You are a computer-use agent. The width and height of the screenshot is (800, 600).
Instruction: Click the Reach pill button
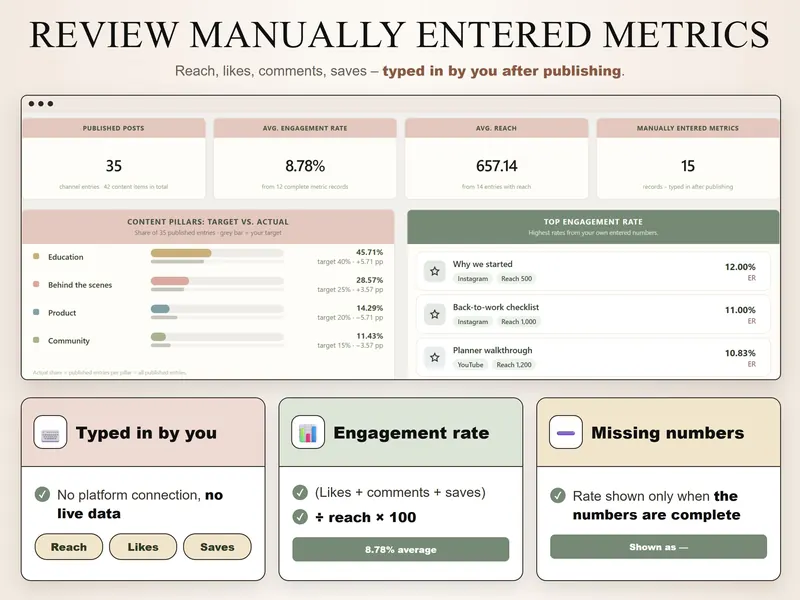pyautogui.click(x=69, y=547)
